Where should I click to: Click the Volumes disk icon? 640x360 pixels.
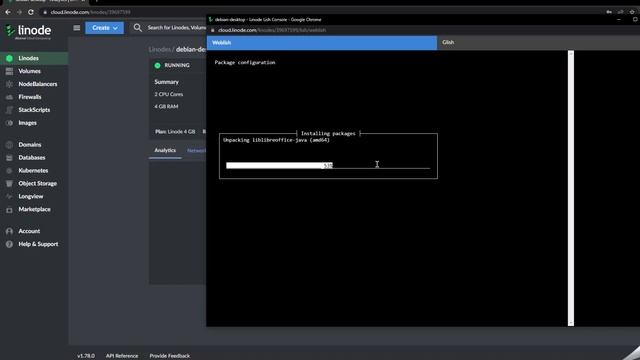[x=9, y=71]
